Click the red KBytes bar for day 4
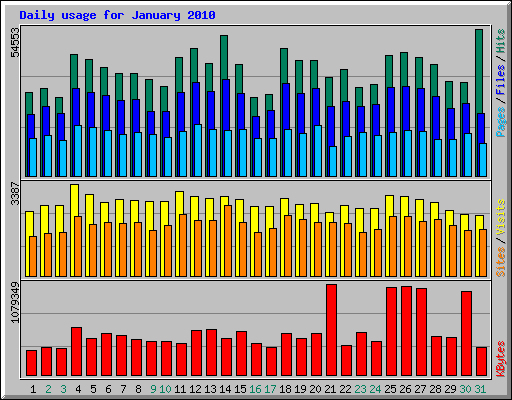This screenshot has height=400, width=512. click(x=77, y=352)
